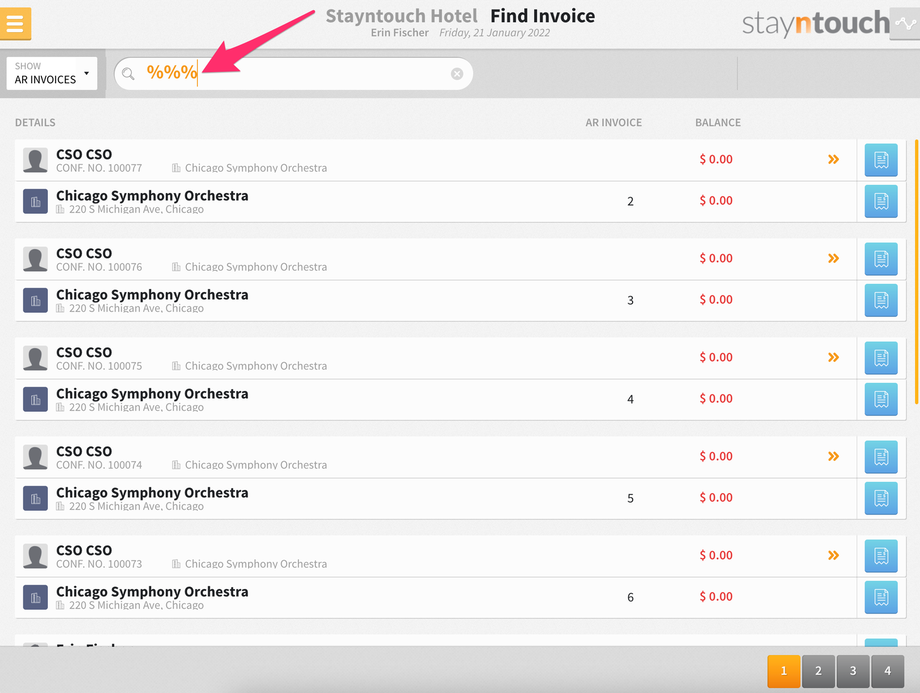Click the guest avatar for CONF. NO. 100073
This screenshot has height=693, width=920.
coord(35,556)
